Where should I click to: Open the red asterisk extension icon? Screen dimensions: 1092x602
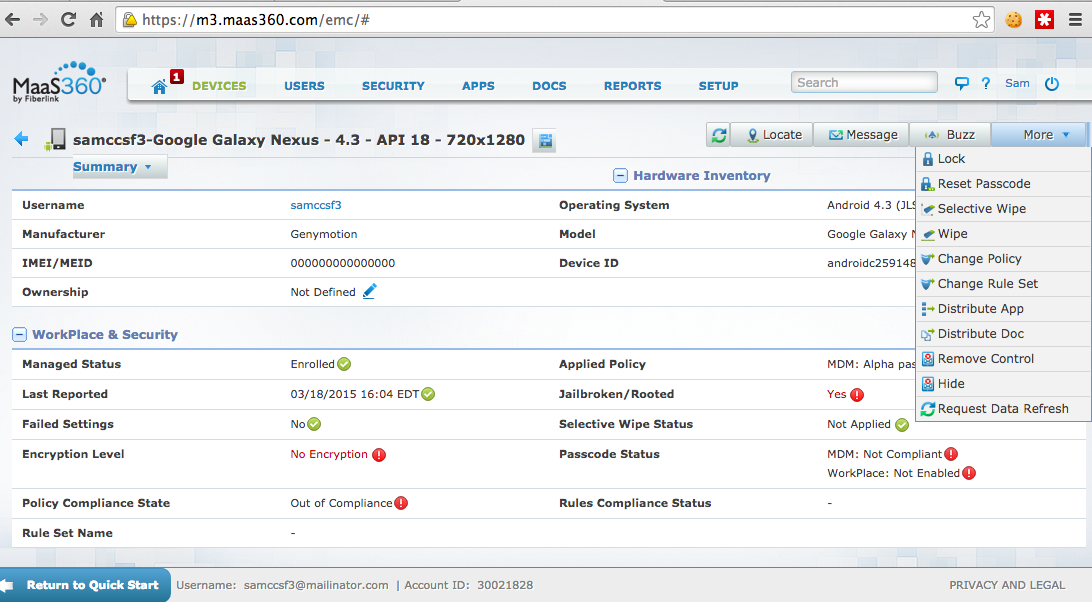pos(1044,20)
